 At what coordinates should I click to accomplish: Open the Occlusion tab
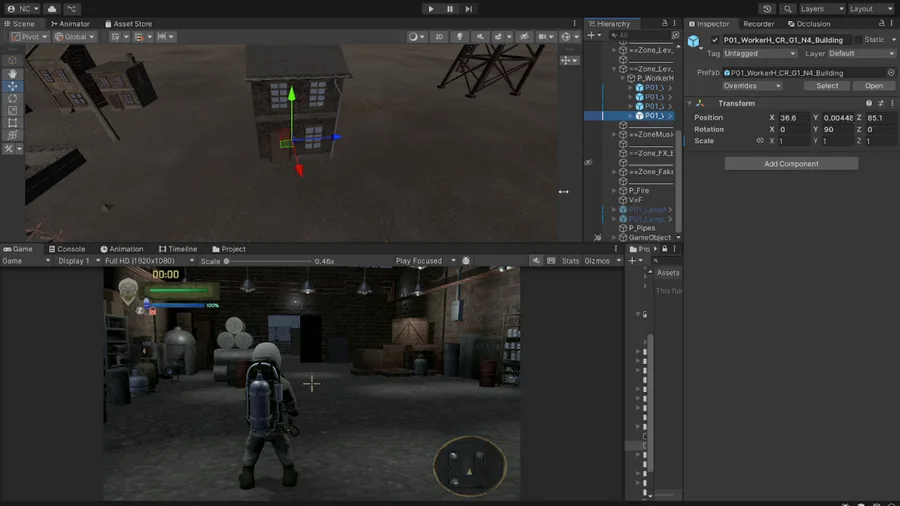[x=809, y=24]
